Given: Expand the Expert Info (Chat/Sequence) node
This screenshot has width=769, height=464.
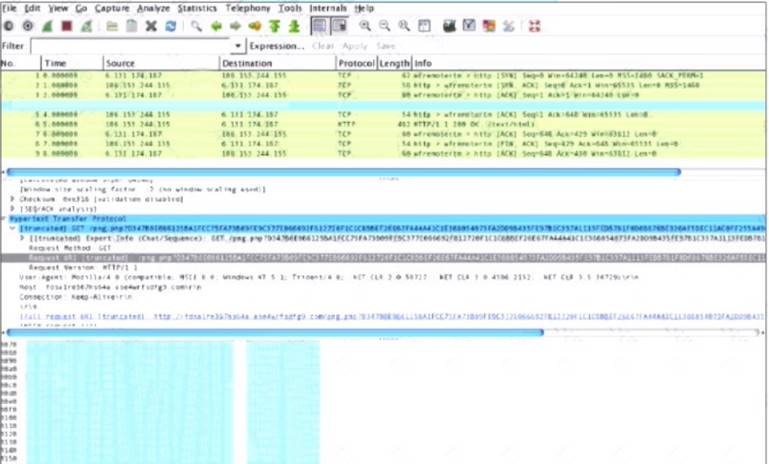Looking at the screenshot, I should pos(22,238).
